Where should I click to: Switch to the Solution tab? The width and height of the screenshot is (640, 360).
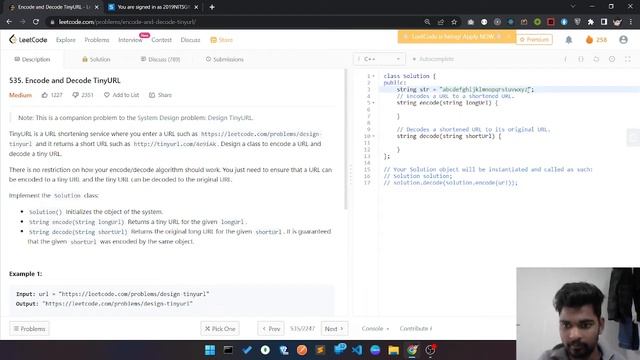click(x=96, y=59)
